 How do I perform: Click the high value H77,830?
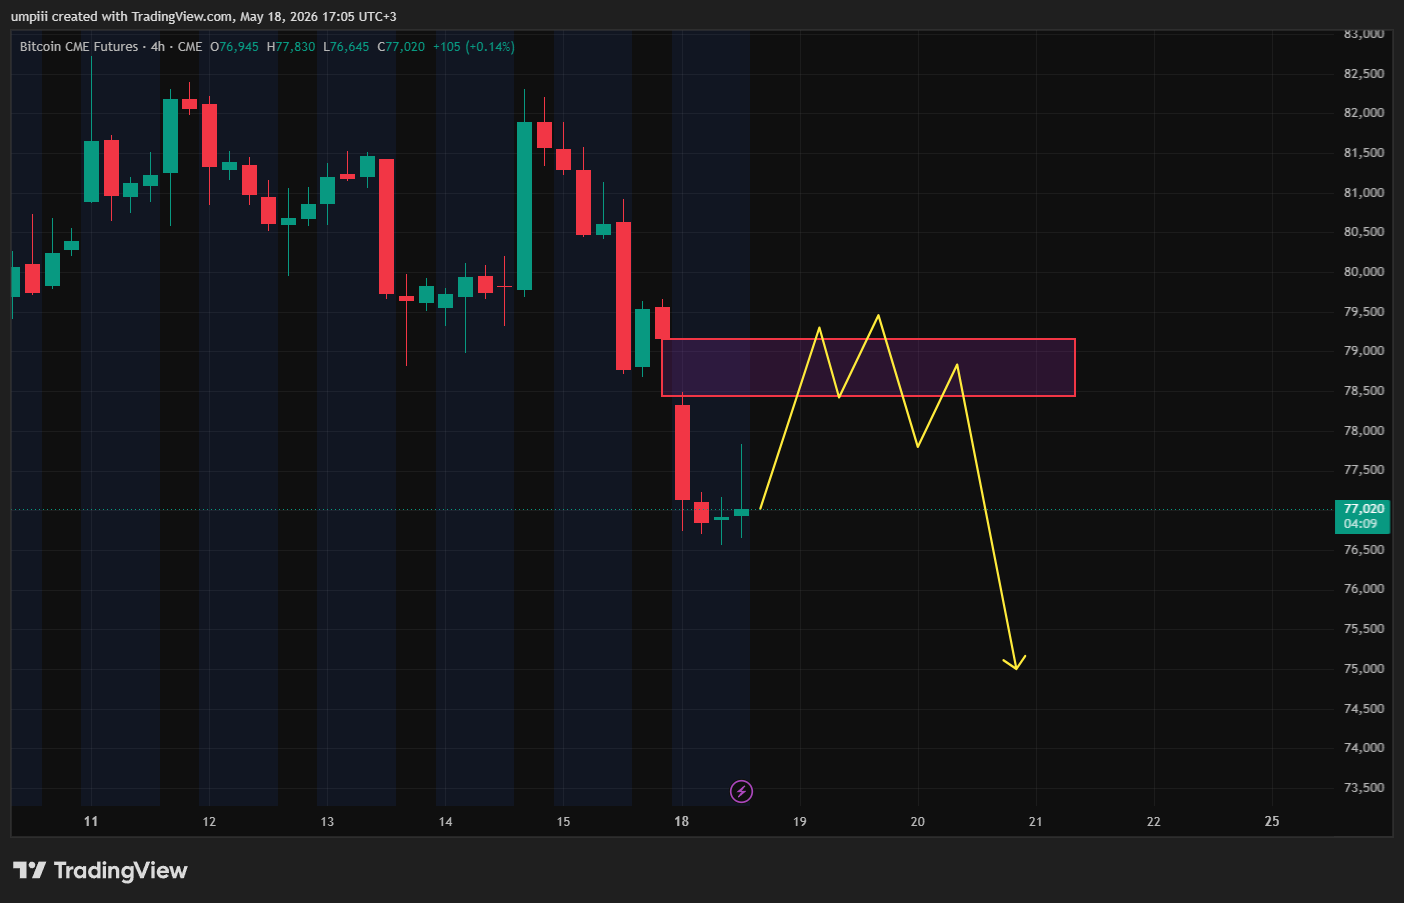pos(291,47)
